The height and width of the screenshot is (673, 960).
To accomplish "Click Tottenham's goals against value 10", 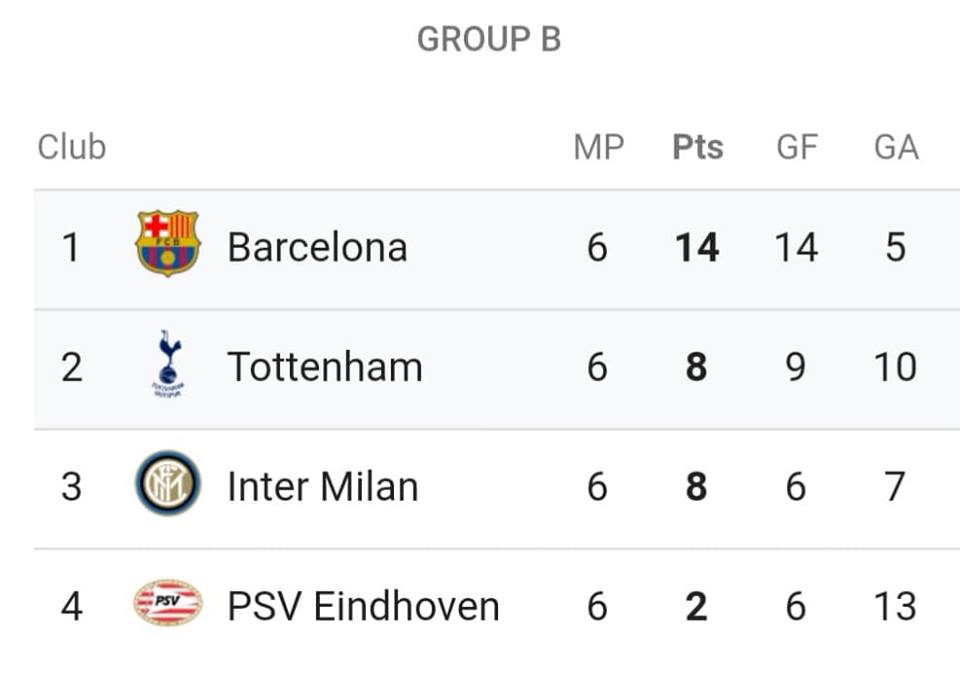I will pyautogui.click(x=895, y=367).
